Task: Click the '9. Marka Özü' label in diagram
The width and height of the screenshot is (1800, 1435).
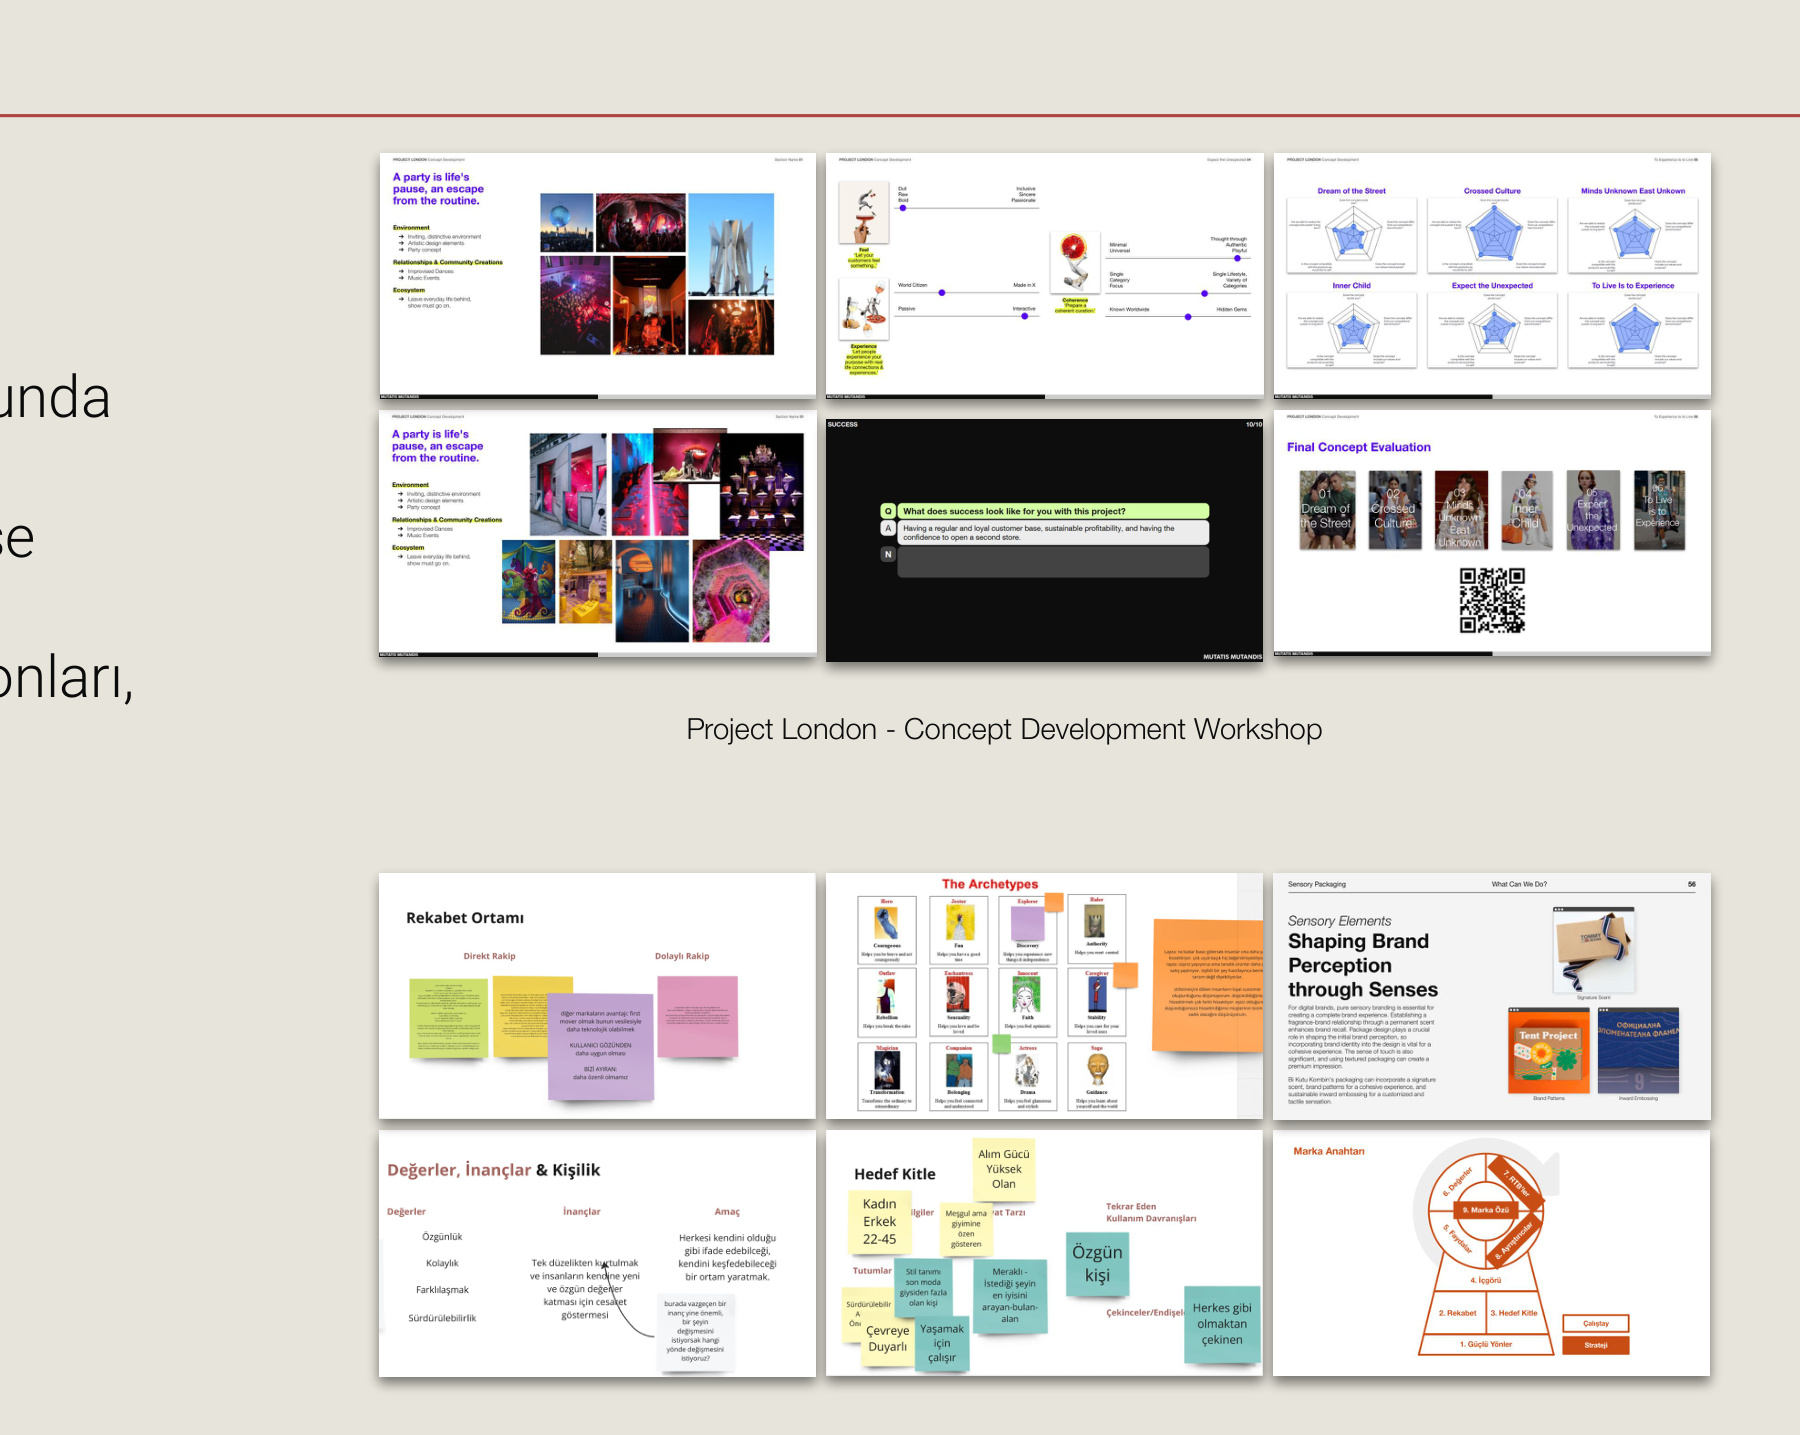Action: click(x=1485, y=1210)
